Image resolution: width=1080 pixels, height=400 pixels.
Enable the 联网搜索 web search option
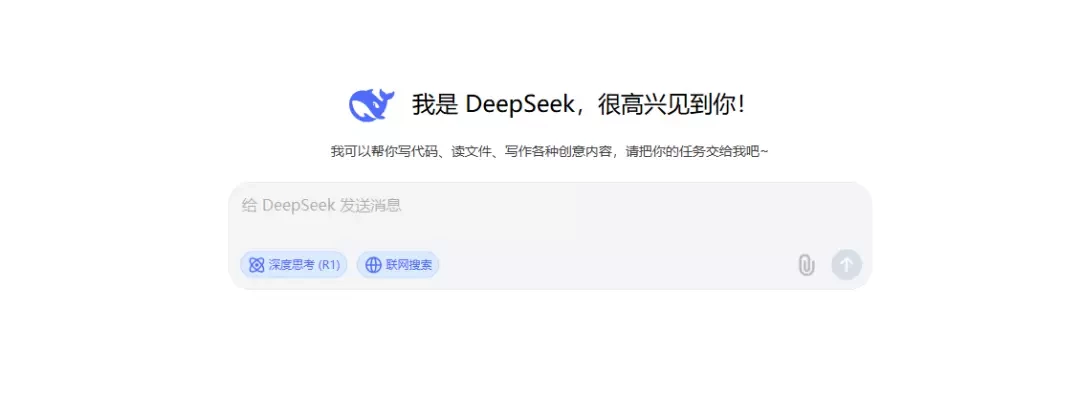tap(397, 265)
